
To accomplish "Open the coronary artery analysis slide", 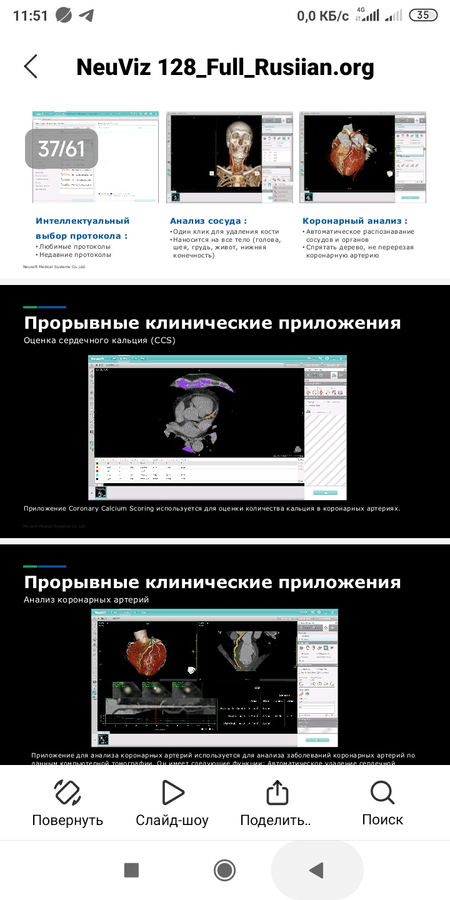I will pos(225,654).
